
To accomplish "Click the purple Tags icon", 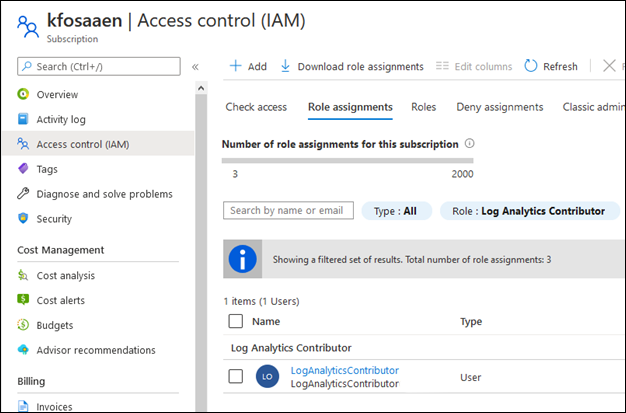I will [x=23, y=169].
